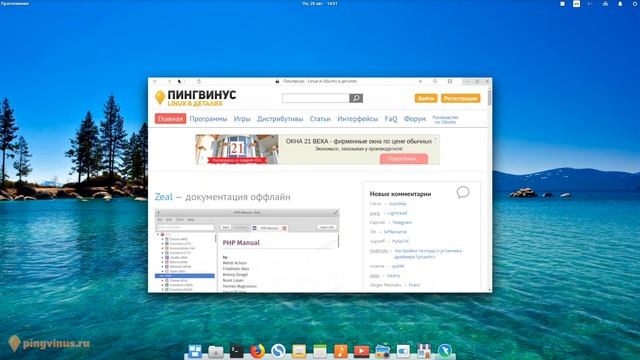Open the FaQ navigation item
The width and height of the screenshot is (640, 360).
(391, 119)
